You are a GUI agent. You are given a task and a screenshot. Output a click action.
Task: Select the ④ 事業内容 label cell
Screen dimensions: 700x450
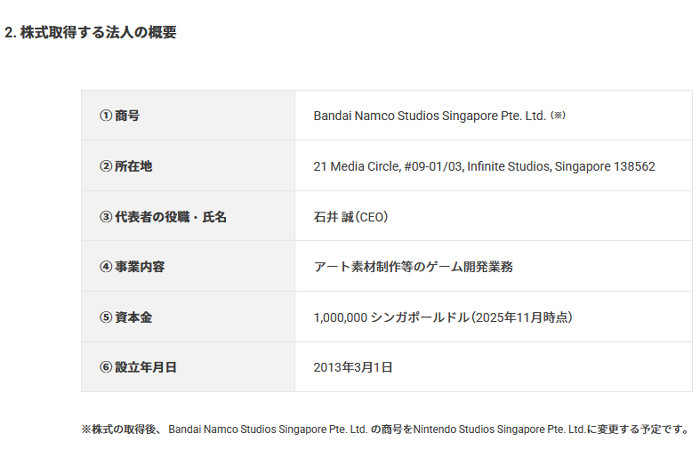click(x=133, y=266)
